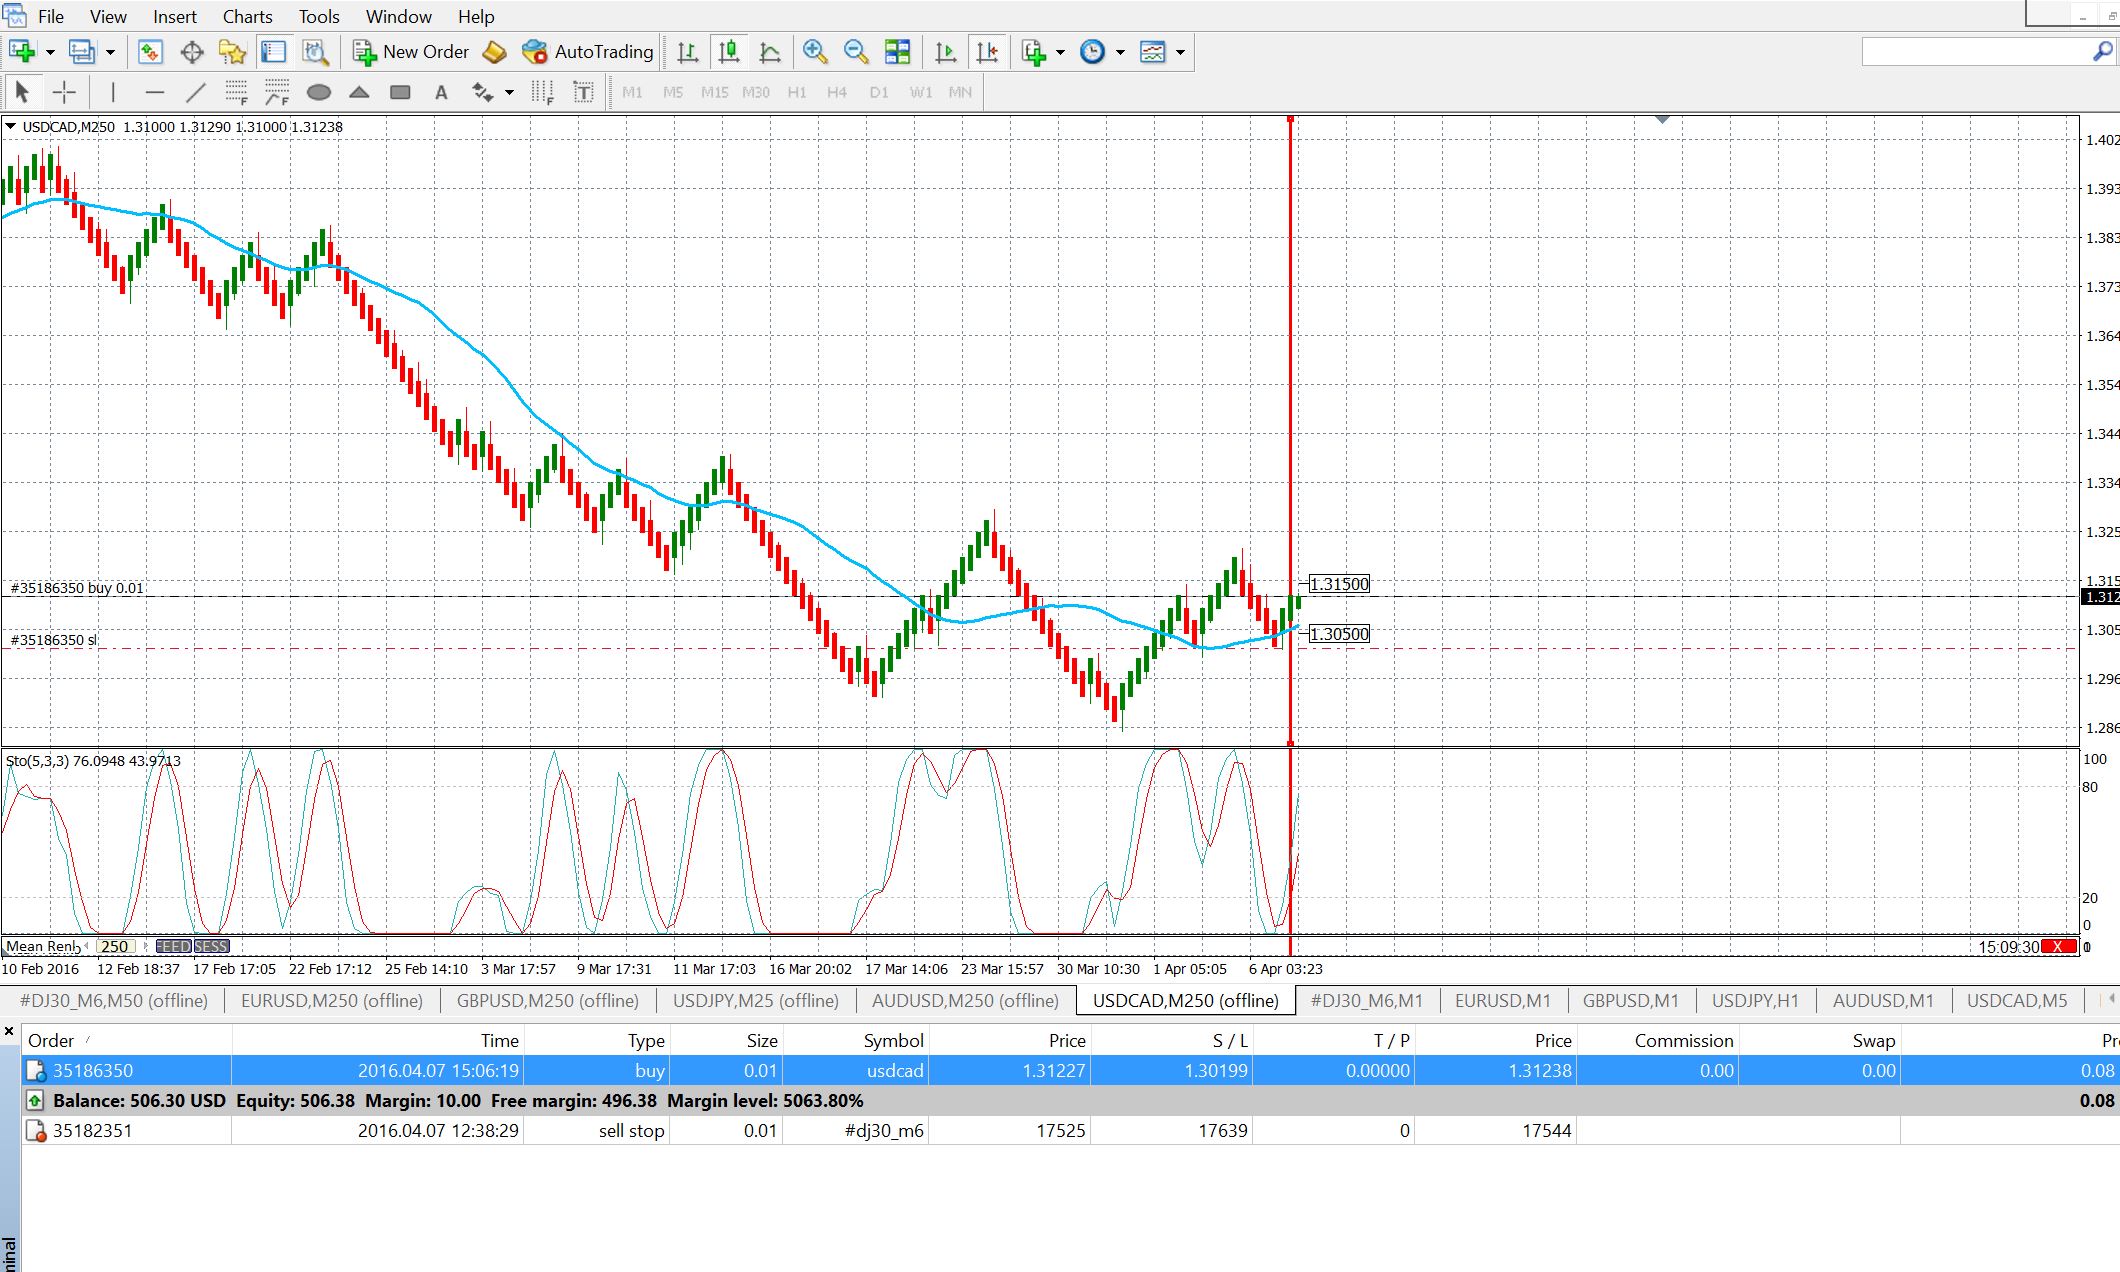Click the 250 renko size field
This screenshot has height=1272, width=2120.
pyautogui.click(x=115, y=946)
